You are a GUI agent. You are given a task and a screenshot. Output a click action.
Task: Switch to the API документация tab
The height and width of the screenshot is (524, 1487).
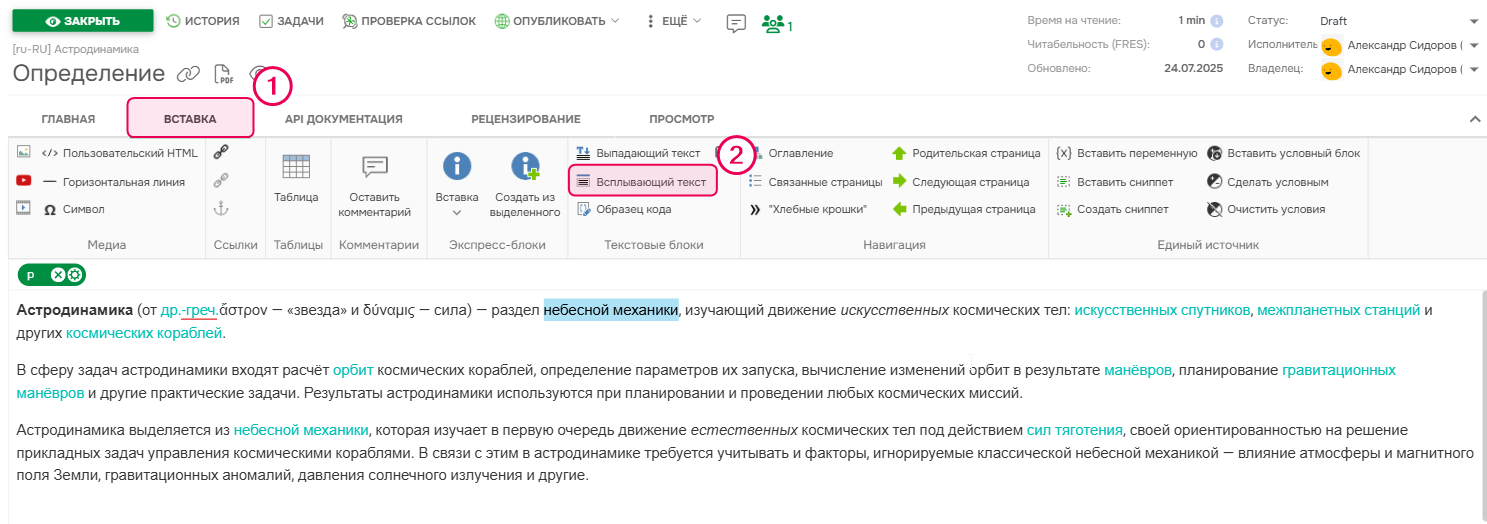coord(344,119)
